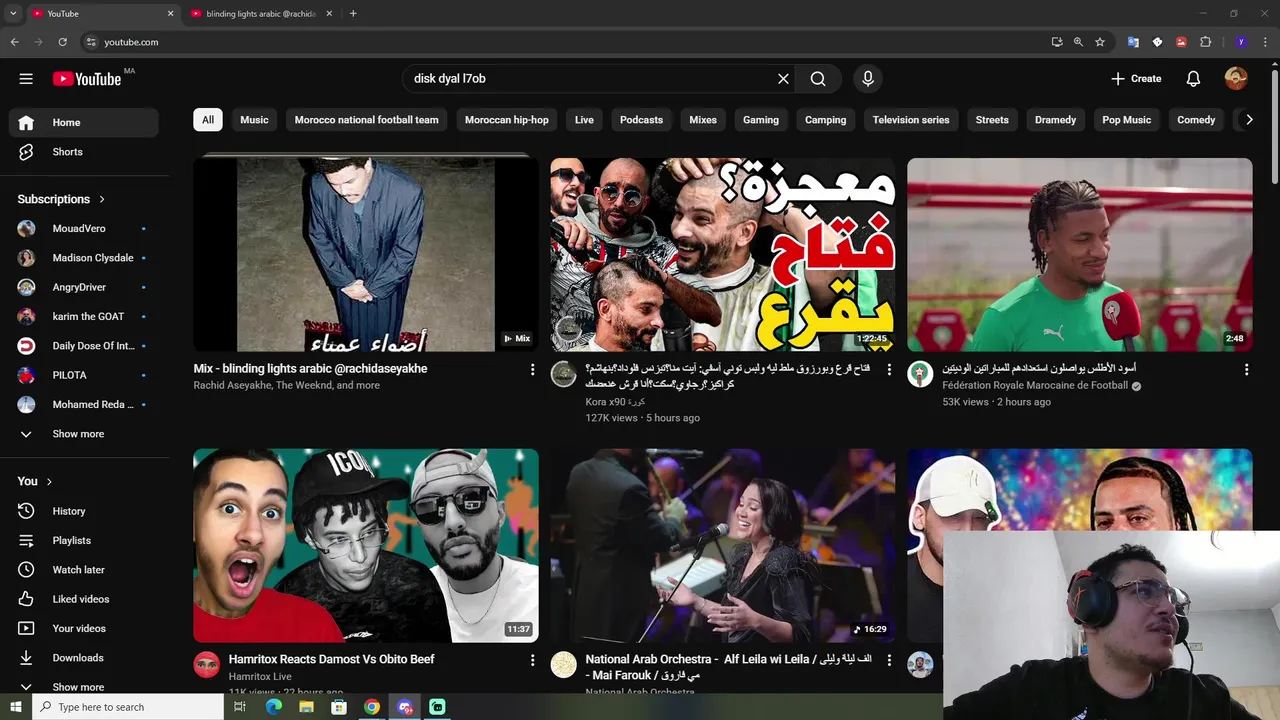Image resolution: width=1280 pixels, height=720 pixels.
Task: Expand Subscriptions Show more
Action: tap(84, 434)
